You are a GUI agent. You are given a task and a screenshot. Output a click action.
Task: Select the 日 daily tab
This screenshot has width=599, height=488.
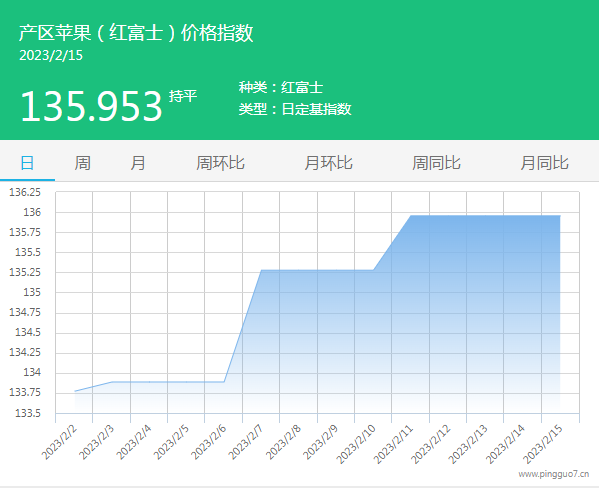click(x=27, y=163)
